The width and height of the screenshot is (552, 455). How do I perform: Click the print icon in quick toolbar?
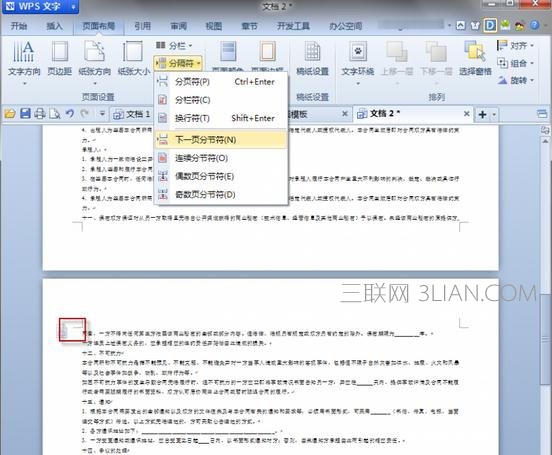[x=40, y=114]
